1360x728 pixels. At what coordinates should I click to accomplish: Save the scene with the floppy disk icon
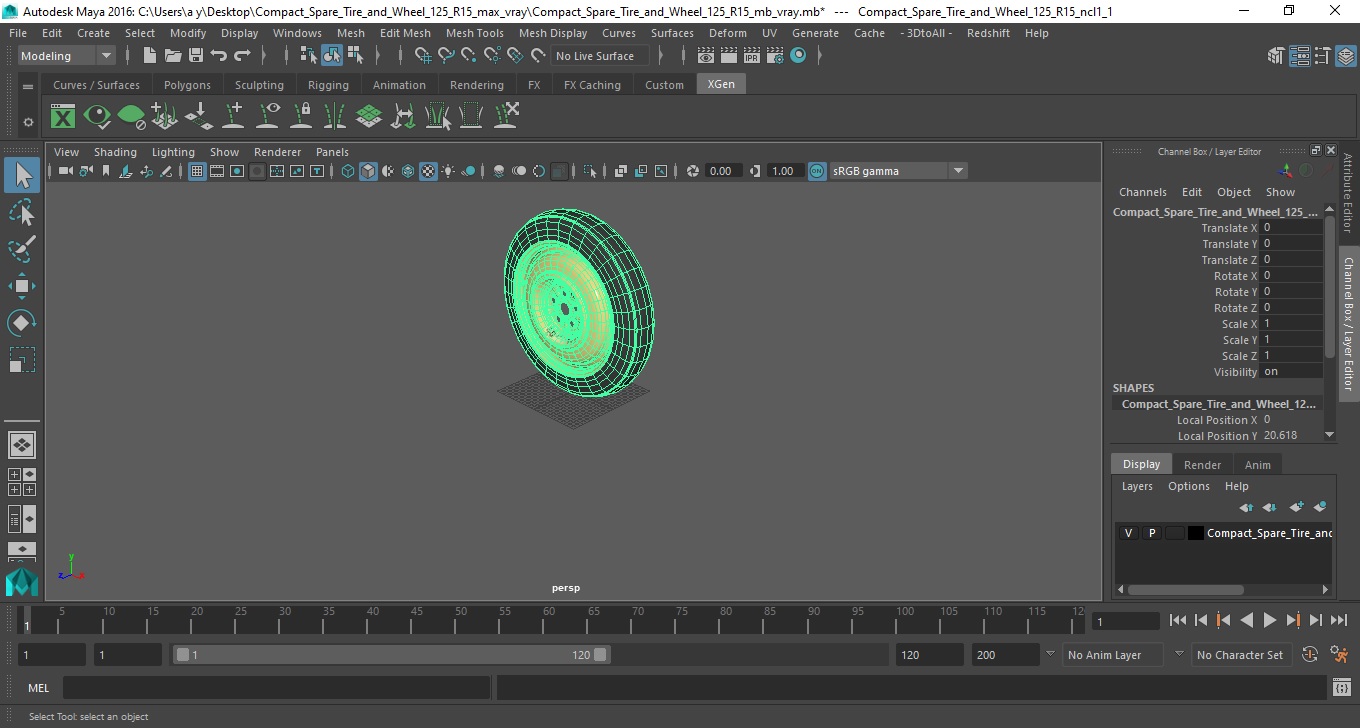point(196,56)
